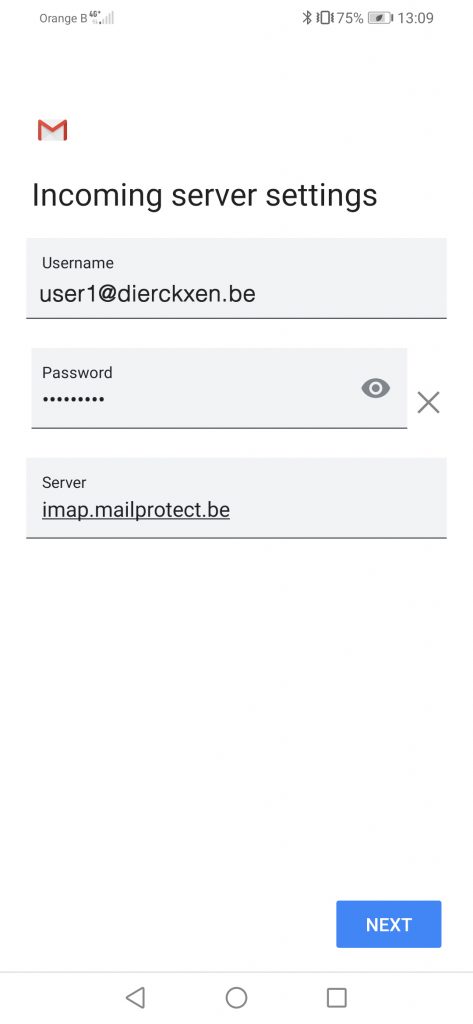
Task: Go back with the triangle navigation icon
Action: [x=135, y=997]
